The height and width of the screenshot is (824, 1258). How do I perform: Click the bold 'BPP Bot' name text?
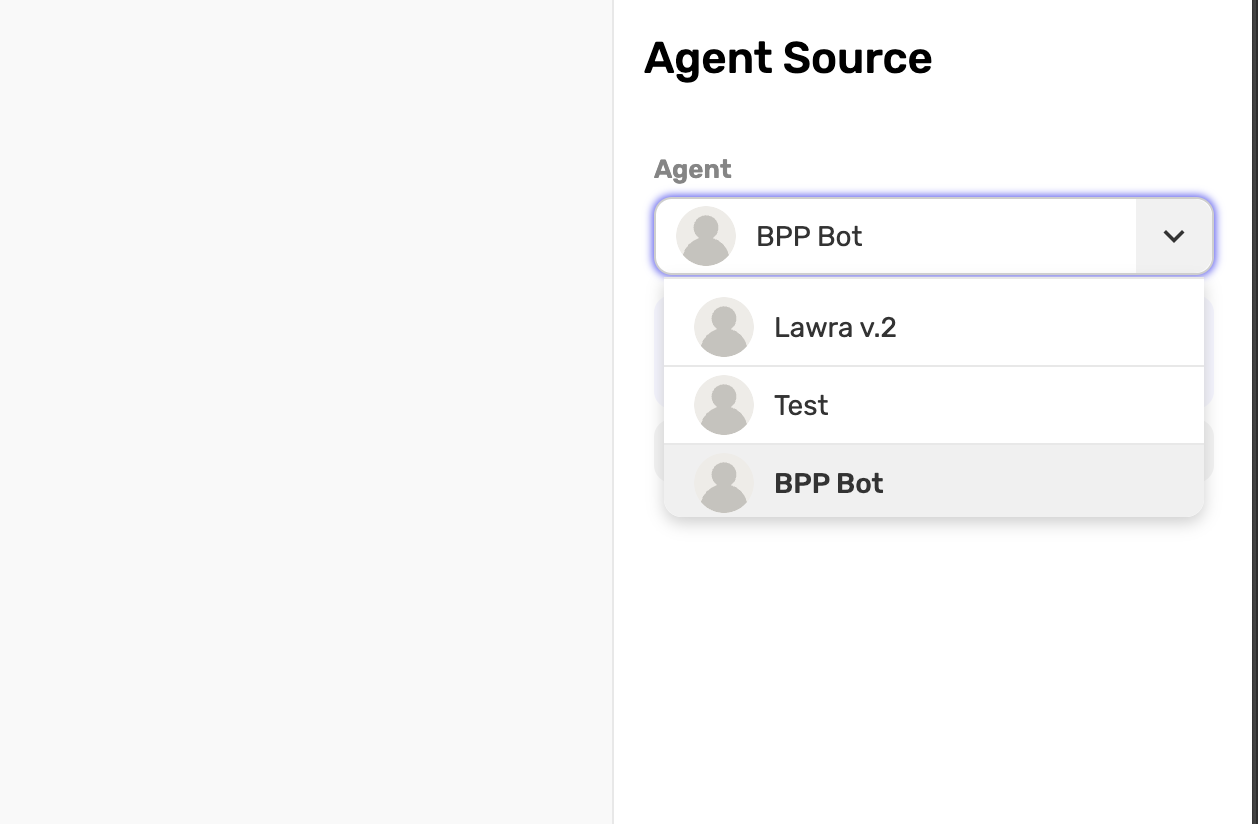tap(829, 483)
